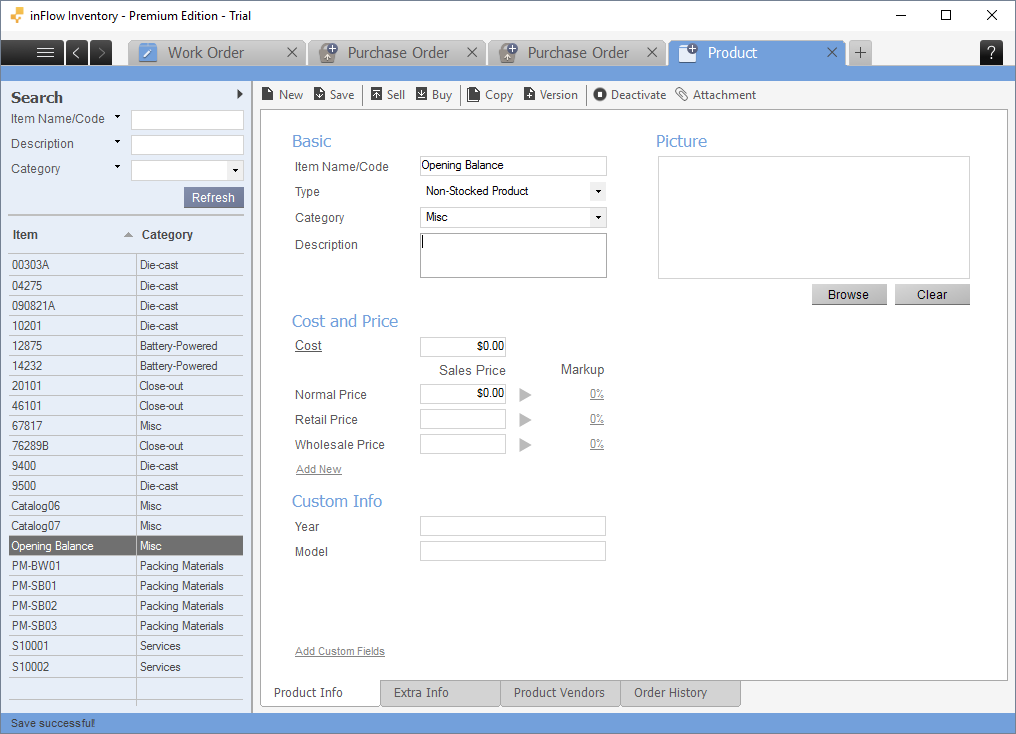Viewport: 1016px width, 734px height.
Task: Select the Product Info tab
Action: (320, 693)
